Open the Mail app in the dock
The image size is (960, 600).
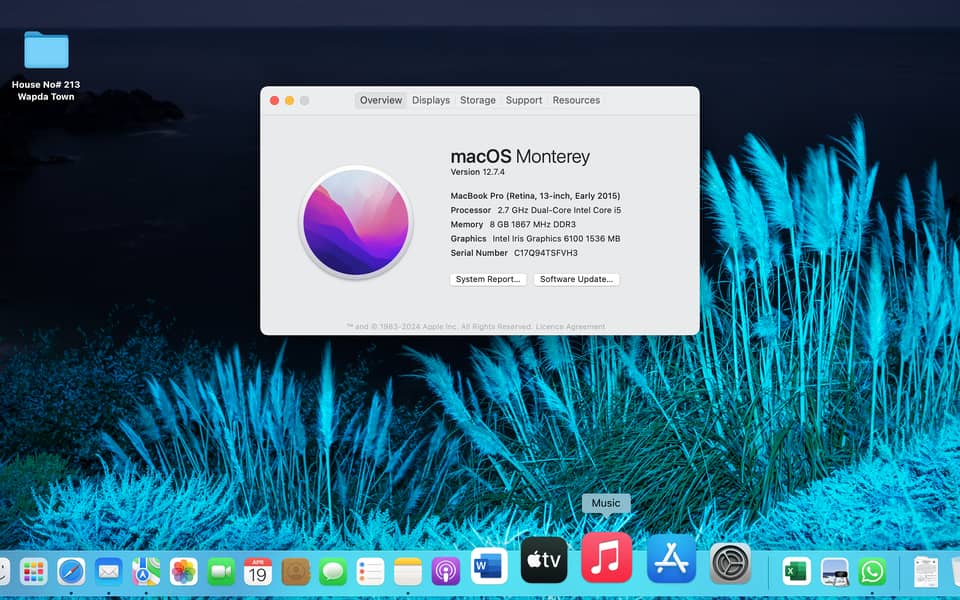point(108,572)
